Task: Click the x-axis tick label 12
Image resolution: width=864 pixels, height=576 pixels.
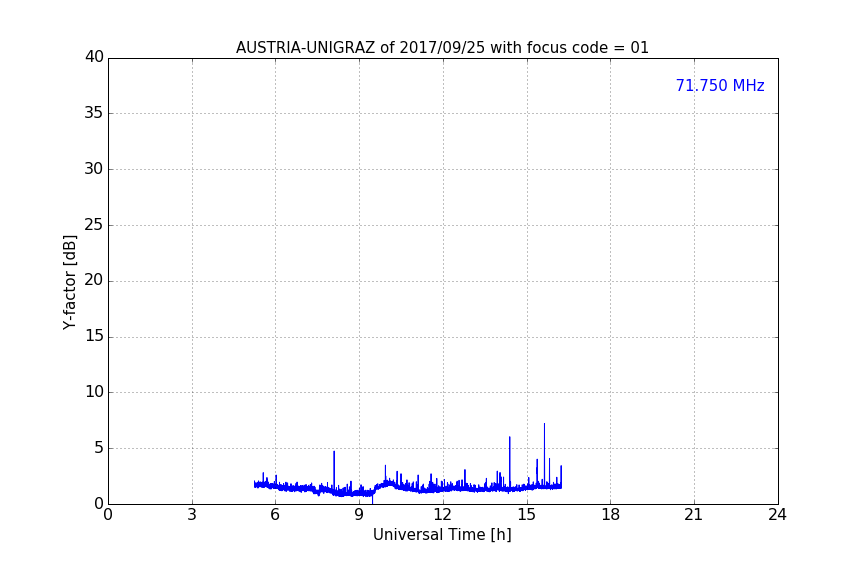Action: point(442,515)
